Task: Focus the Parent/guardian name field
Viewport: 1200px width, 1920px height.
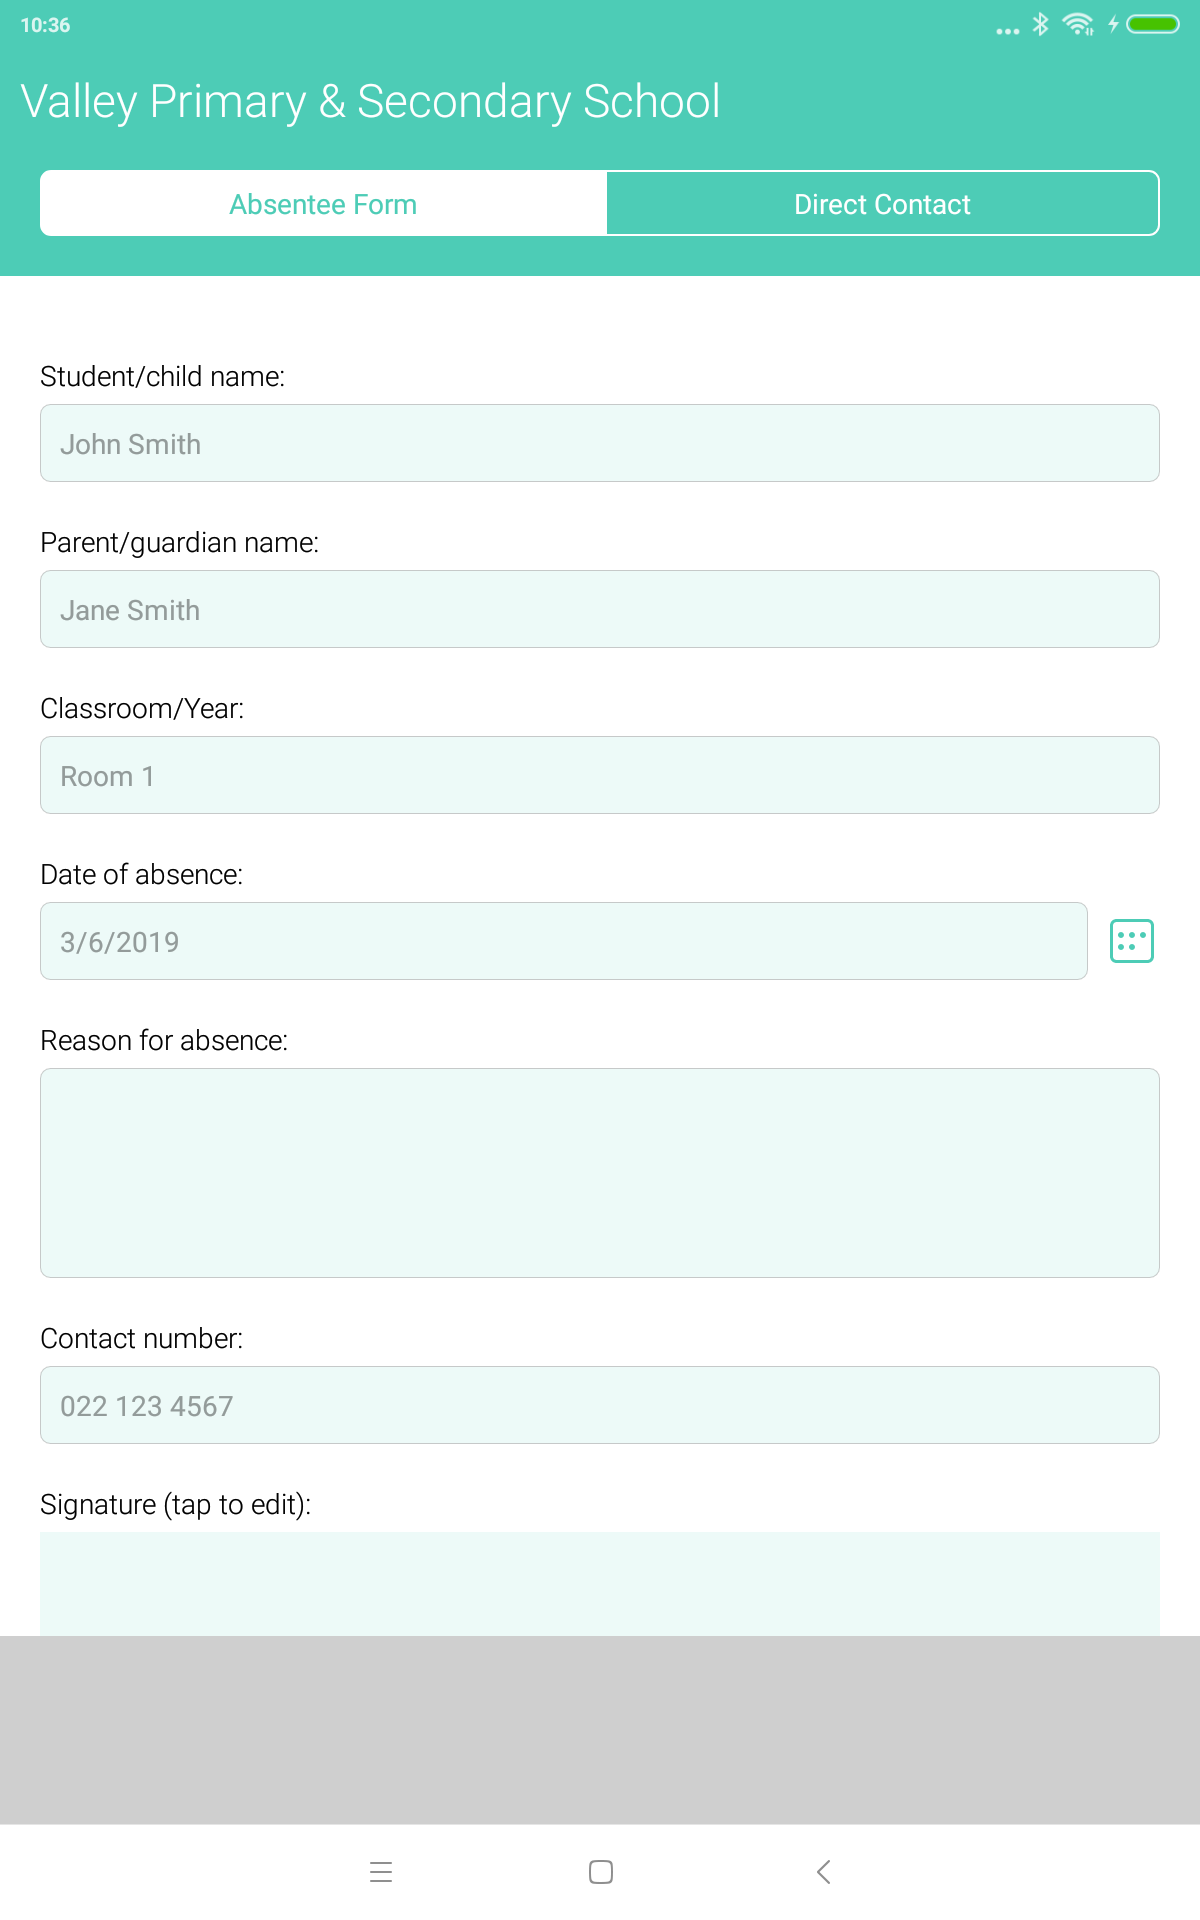Action: coord(600,609)
